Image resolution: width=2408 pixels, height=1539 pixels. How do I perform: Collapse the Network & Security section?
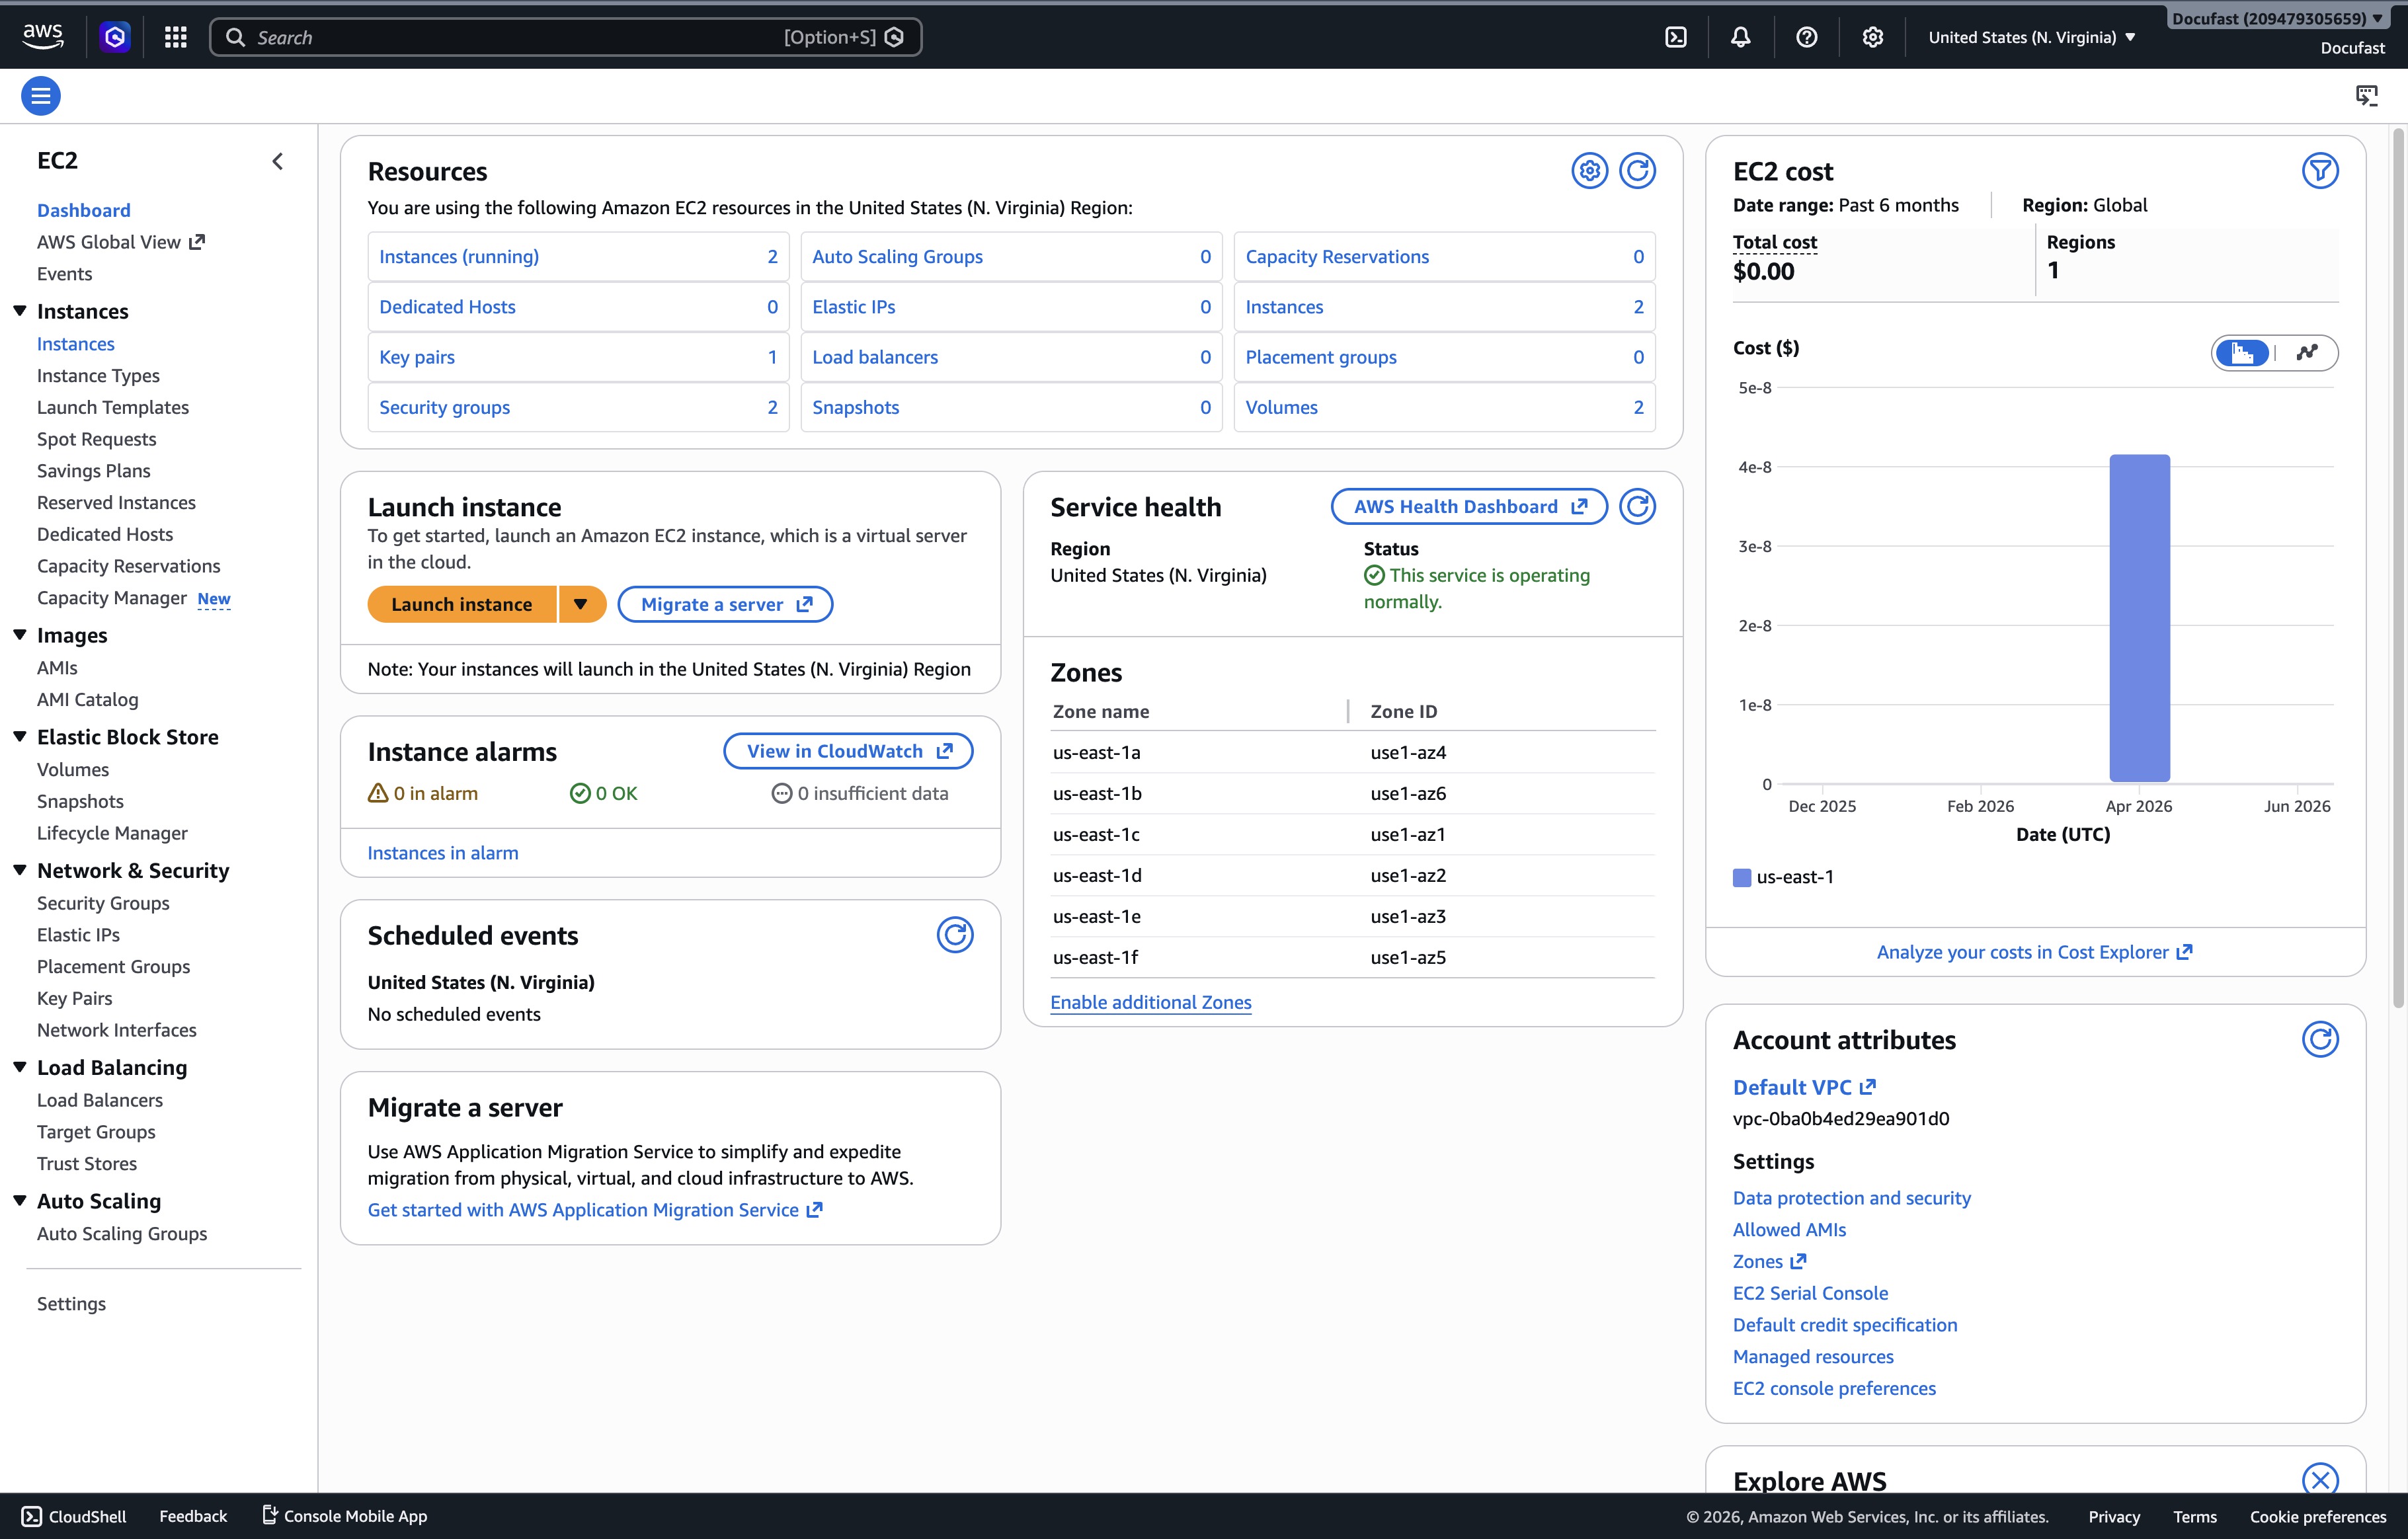click(x=19, y=870)
